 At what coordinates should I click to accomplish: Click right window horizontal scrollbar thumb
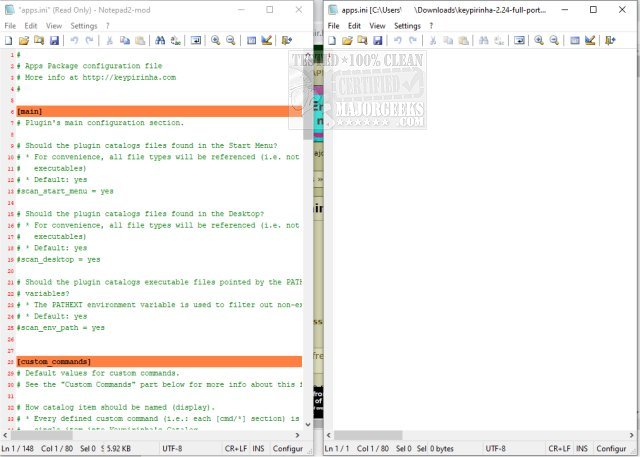click(x=368, y=435)
